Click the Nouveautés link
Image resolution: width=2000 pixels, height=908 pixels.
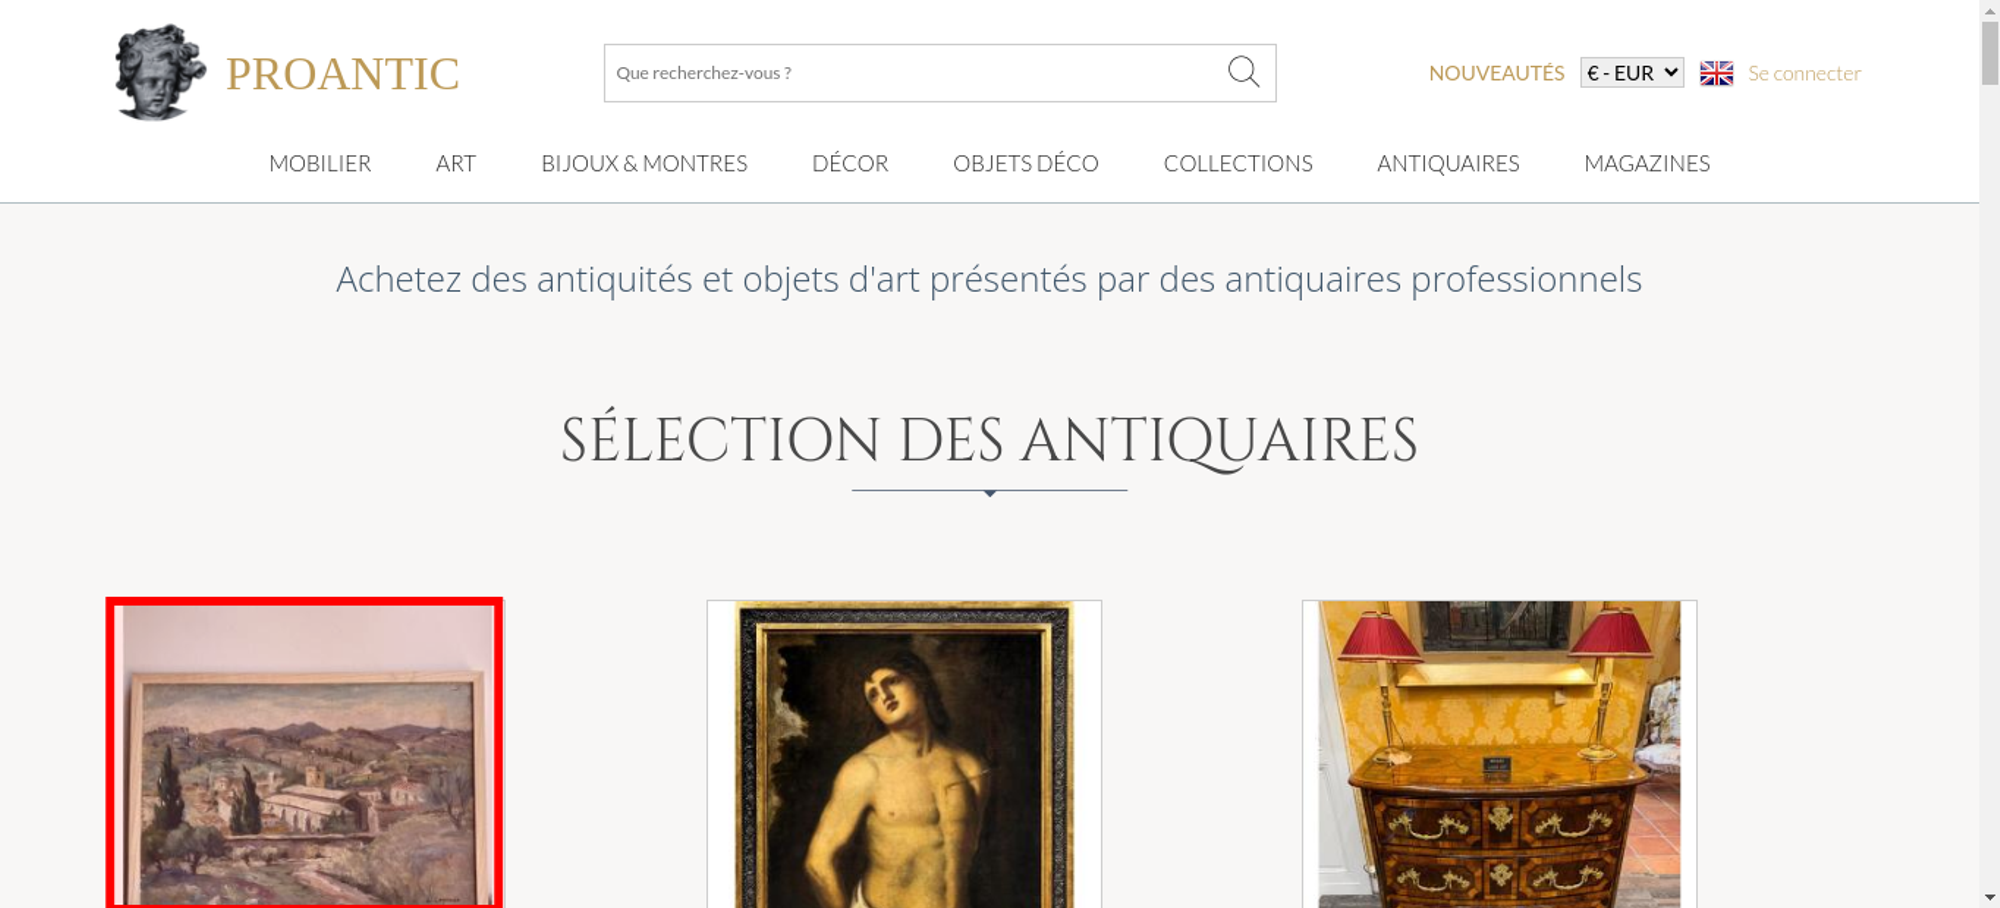click(x=1496, y=73)
